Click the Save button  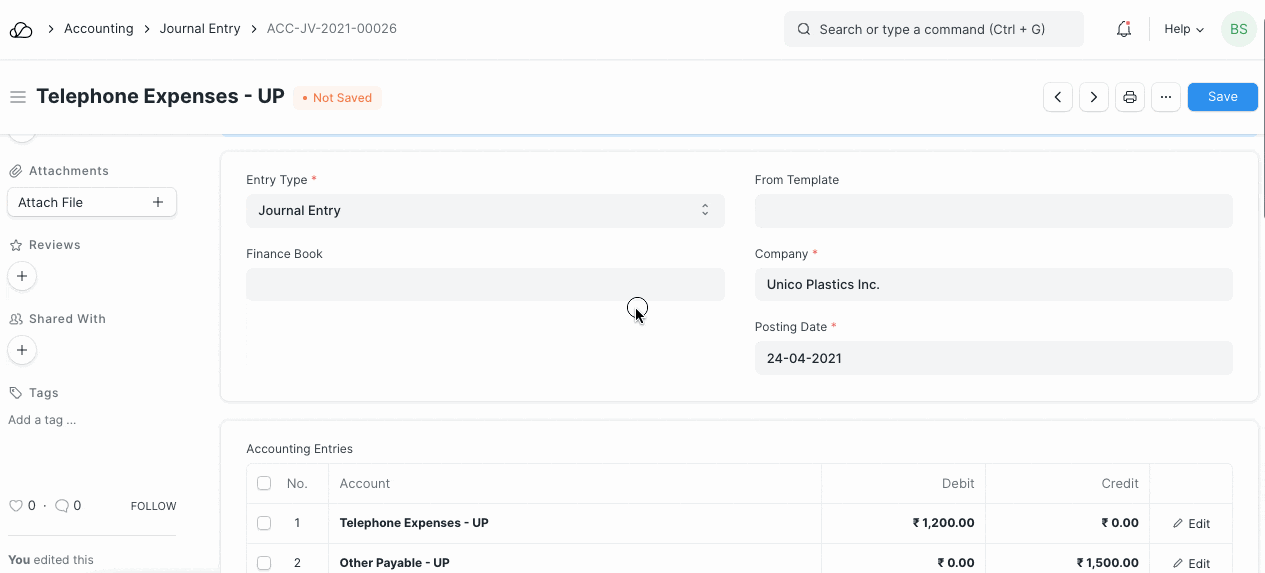(1222, 97)
